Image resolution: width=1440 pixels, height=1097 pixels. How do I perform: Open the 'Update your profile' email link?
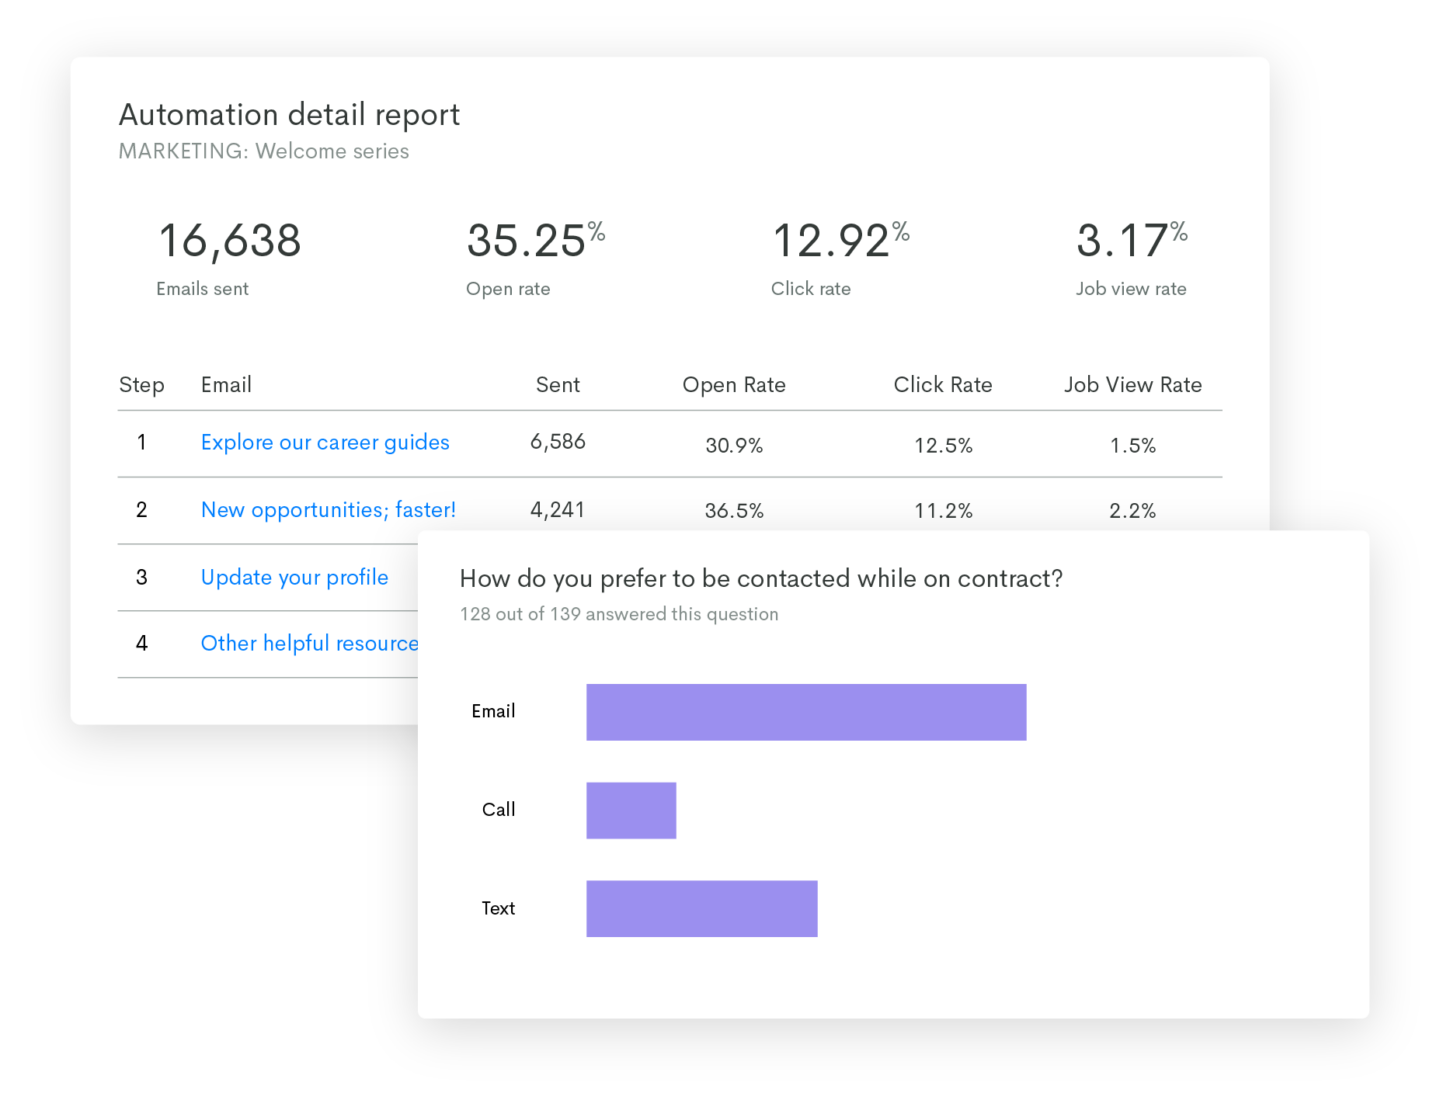294,577
